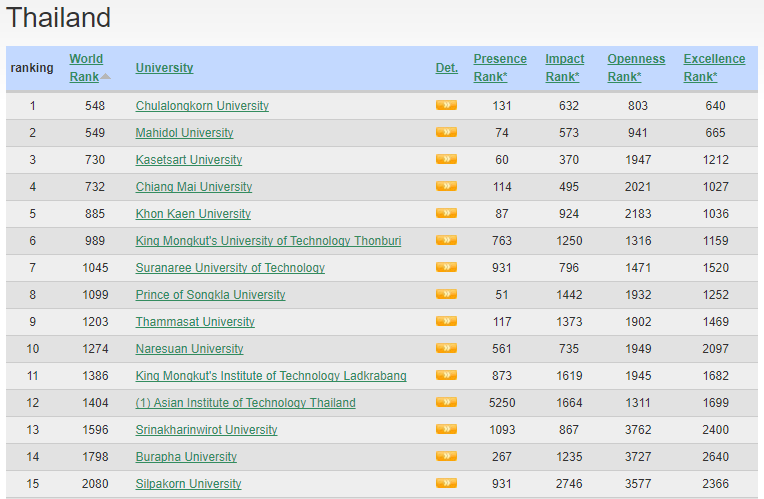Open Chiang Mai University link
The width and height of the screenshot is (764, 499).
pyautogui.click(x=194, y=187)
